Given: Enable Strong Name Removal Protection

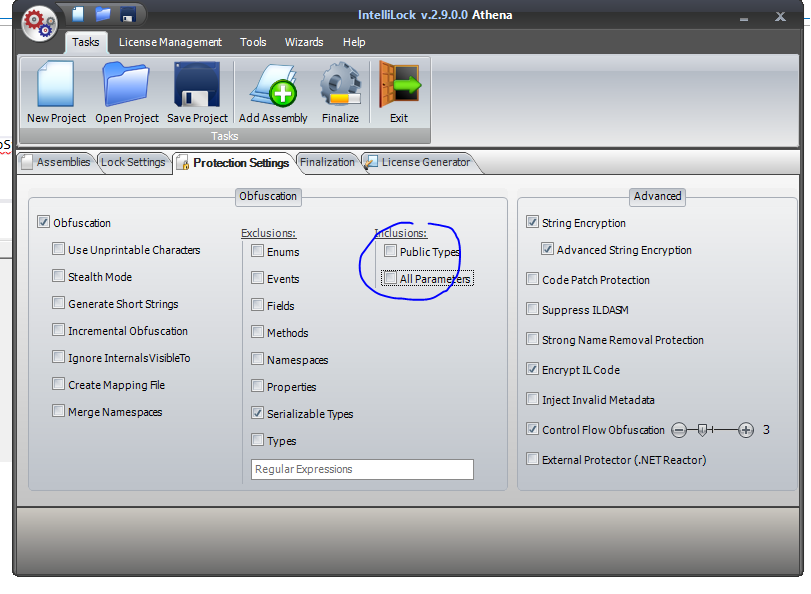Looking at the screenshot, I should (532, 339).
